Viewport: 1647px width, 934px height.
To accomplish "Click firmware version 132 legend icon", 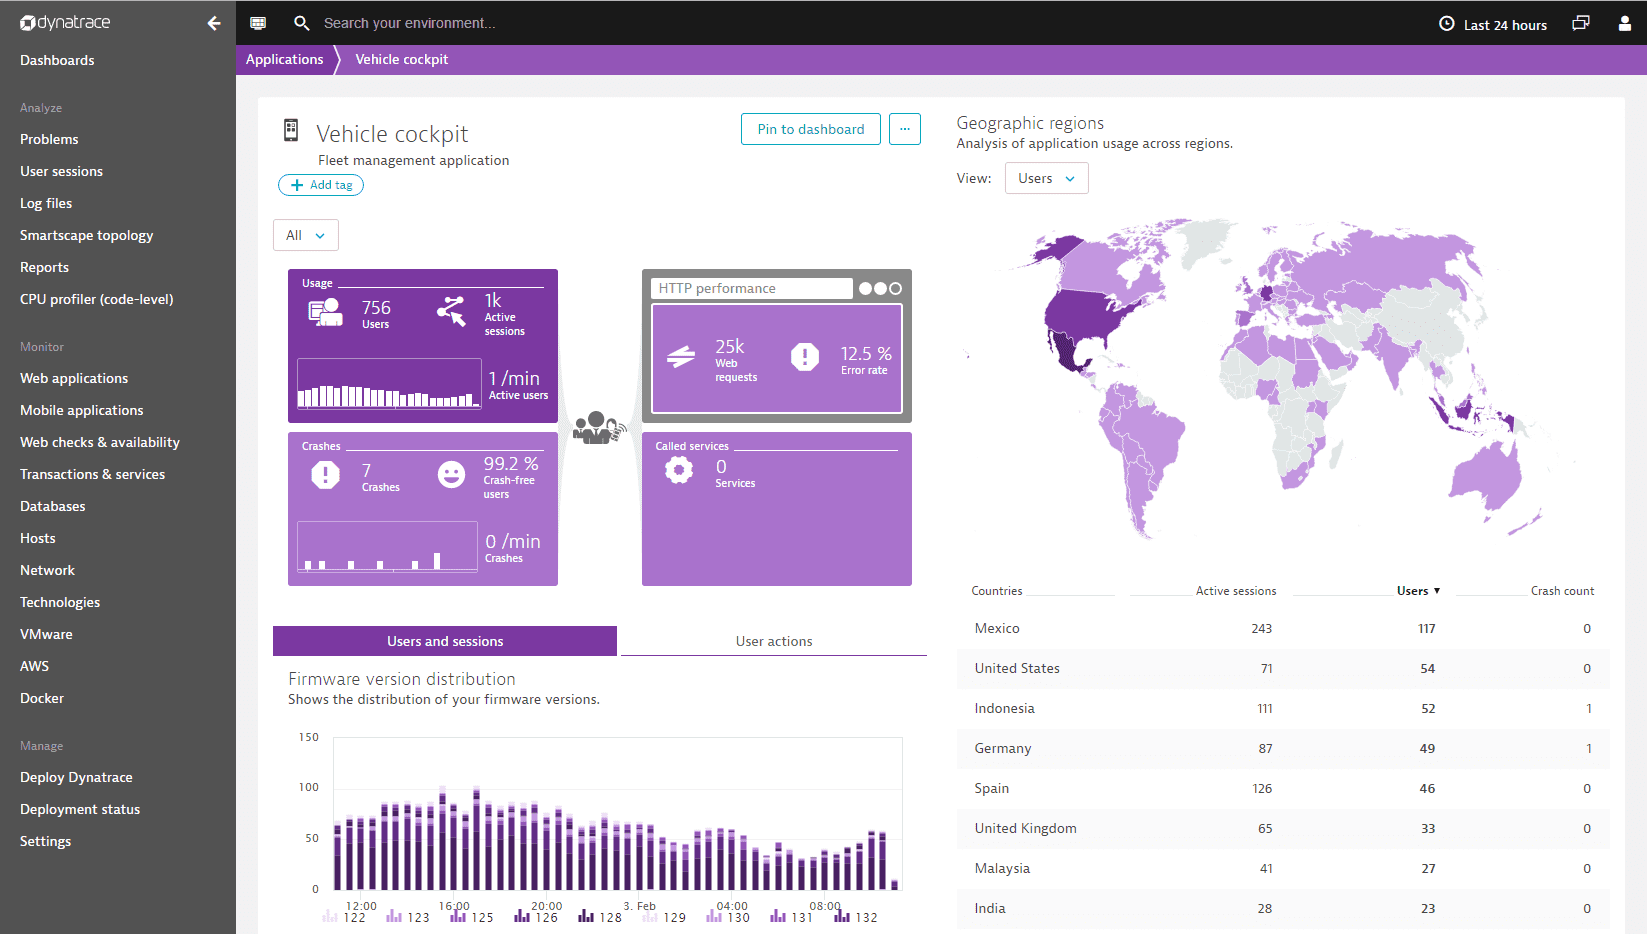I will (842, 916).
